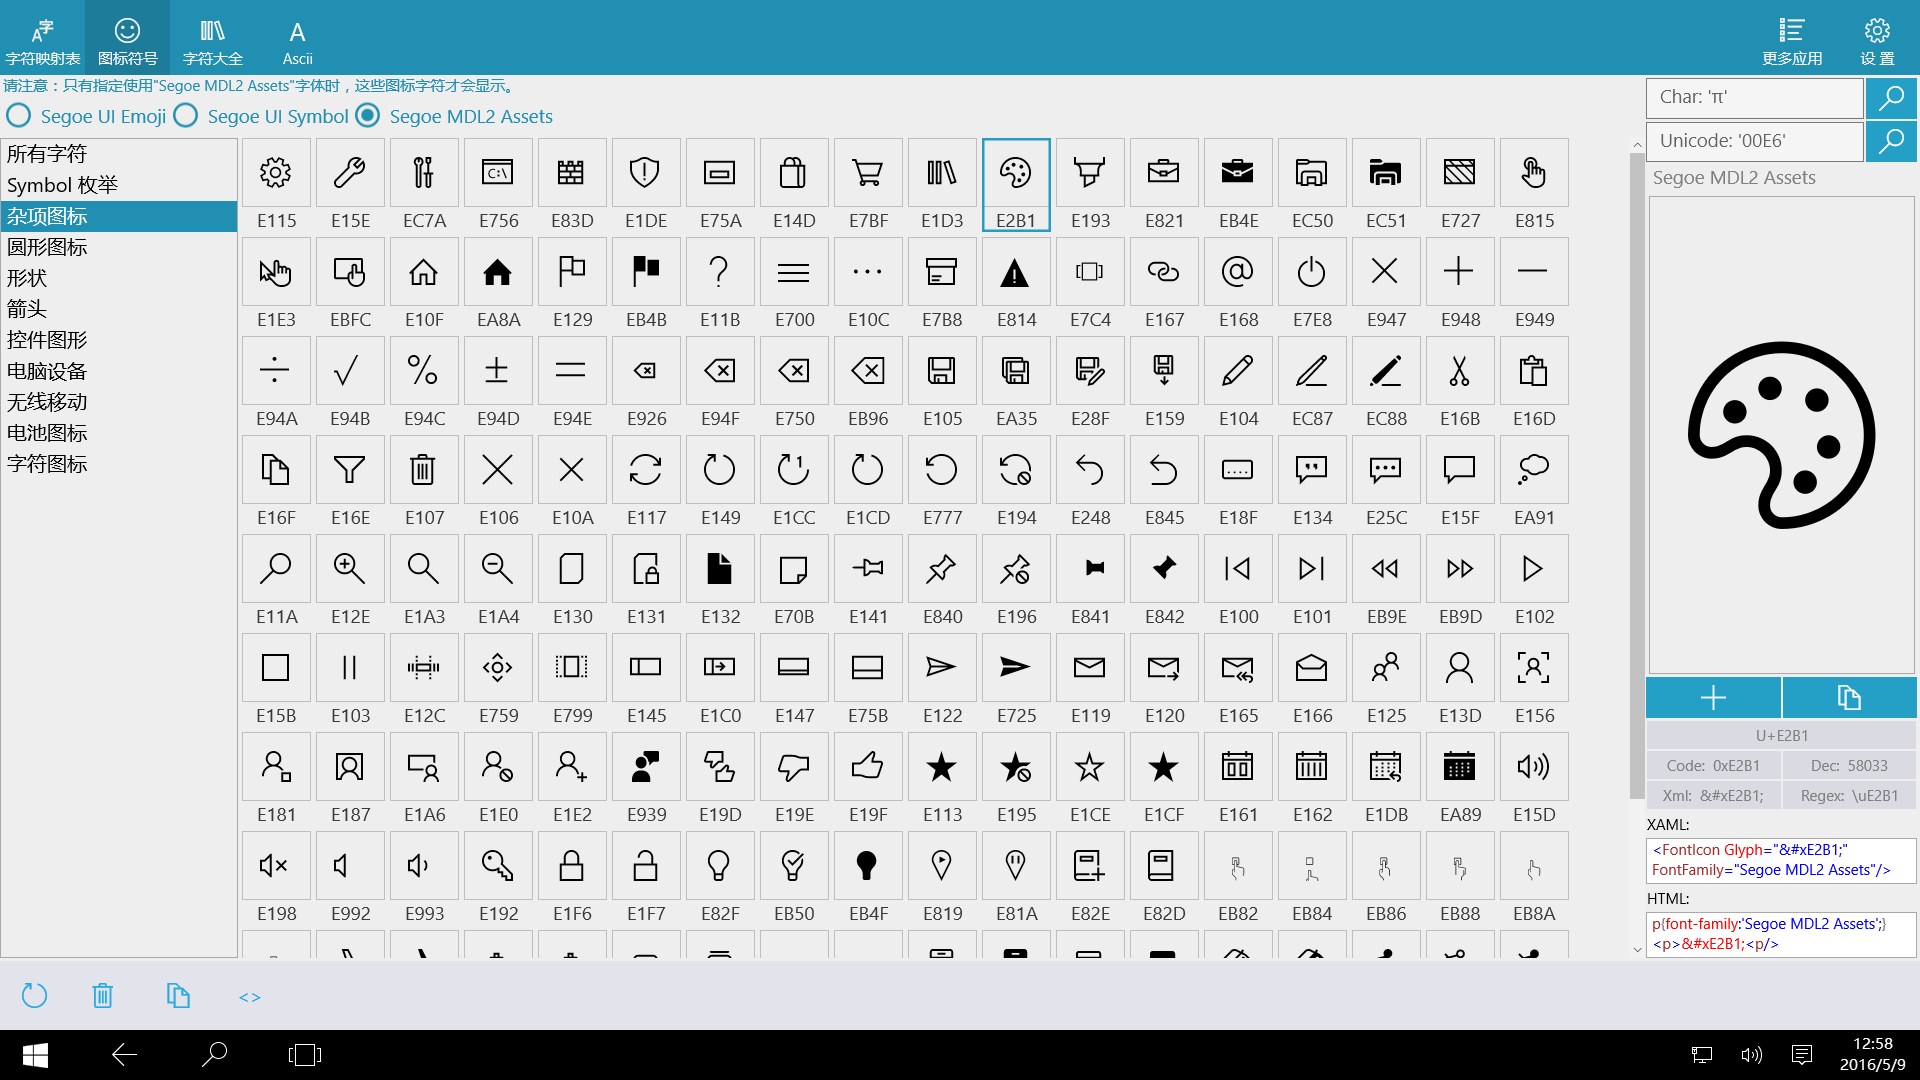Switch to the Ascii tab
Viewport: 1920px width, 1080px height.
click(x=297, y=38)
